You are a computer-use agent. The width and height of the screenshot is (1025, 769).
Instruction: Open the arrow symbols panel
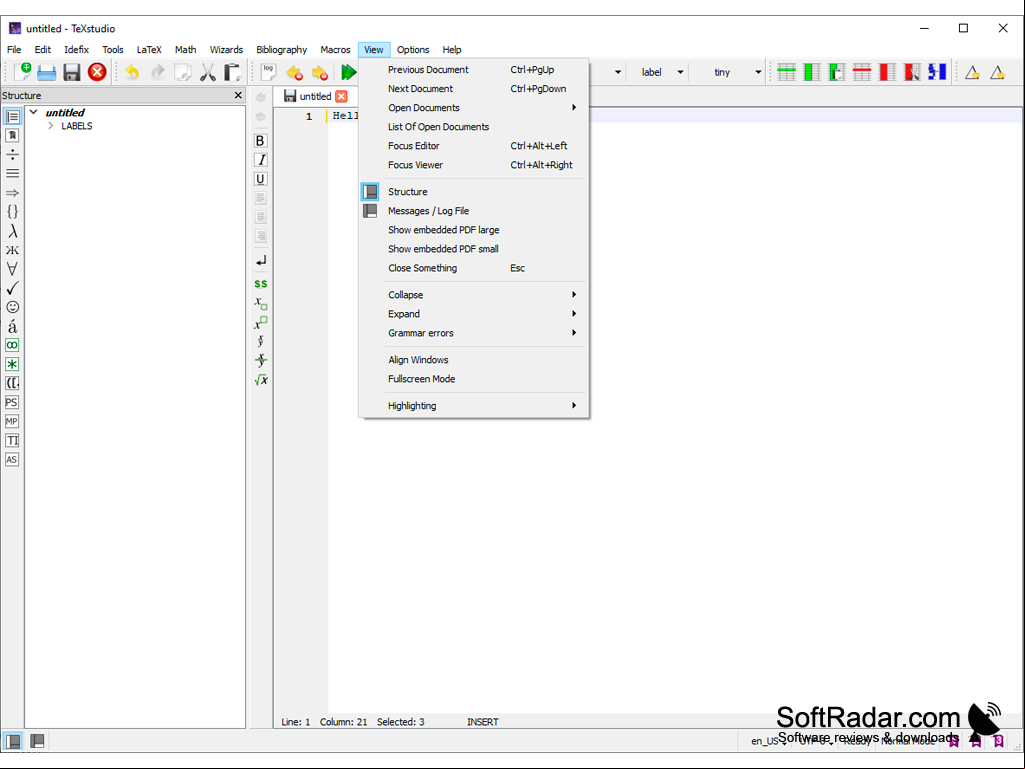click(x=12, y=193)
